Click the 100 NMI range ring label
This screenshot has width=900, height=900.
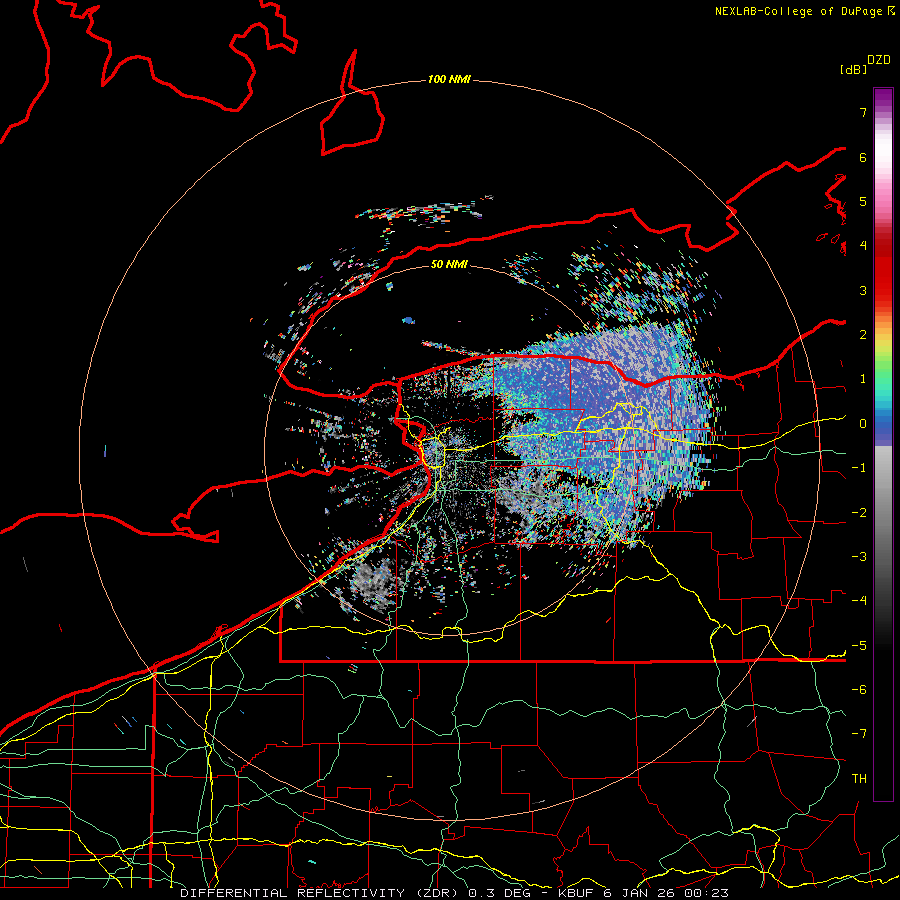click(x=449, y=79)
